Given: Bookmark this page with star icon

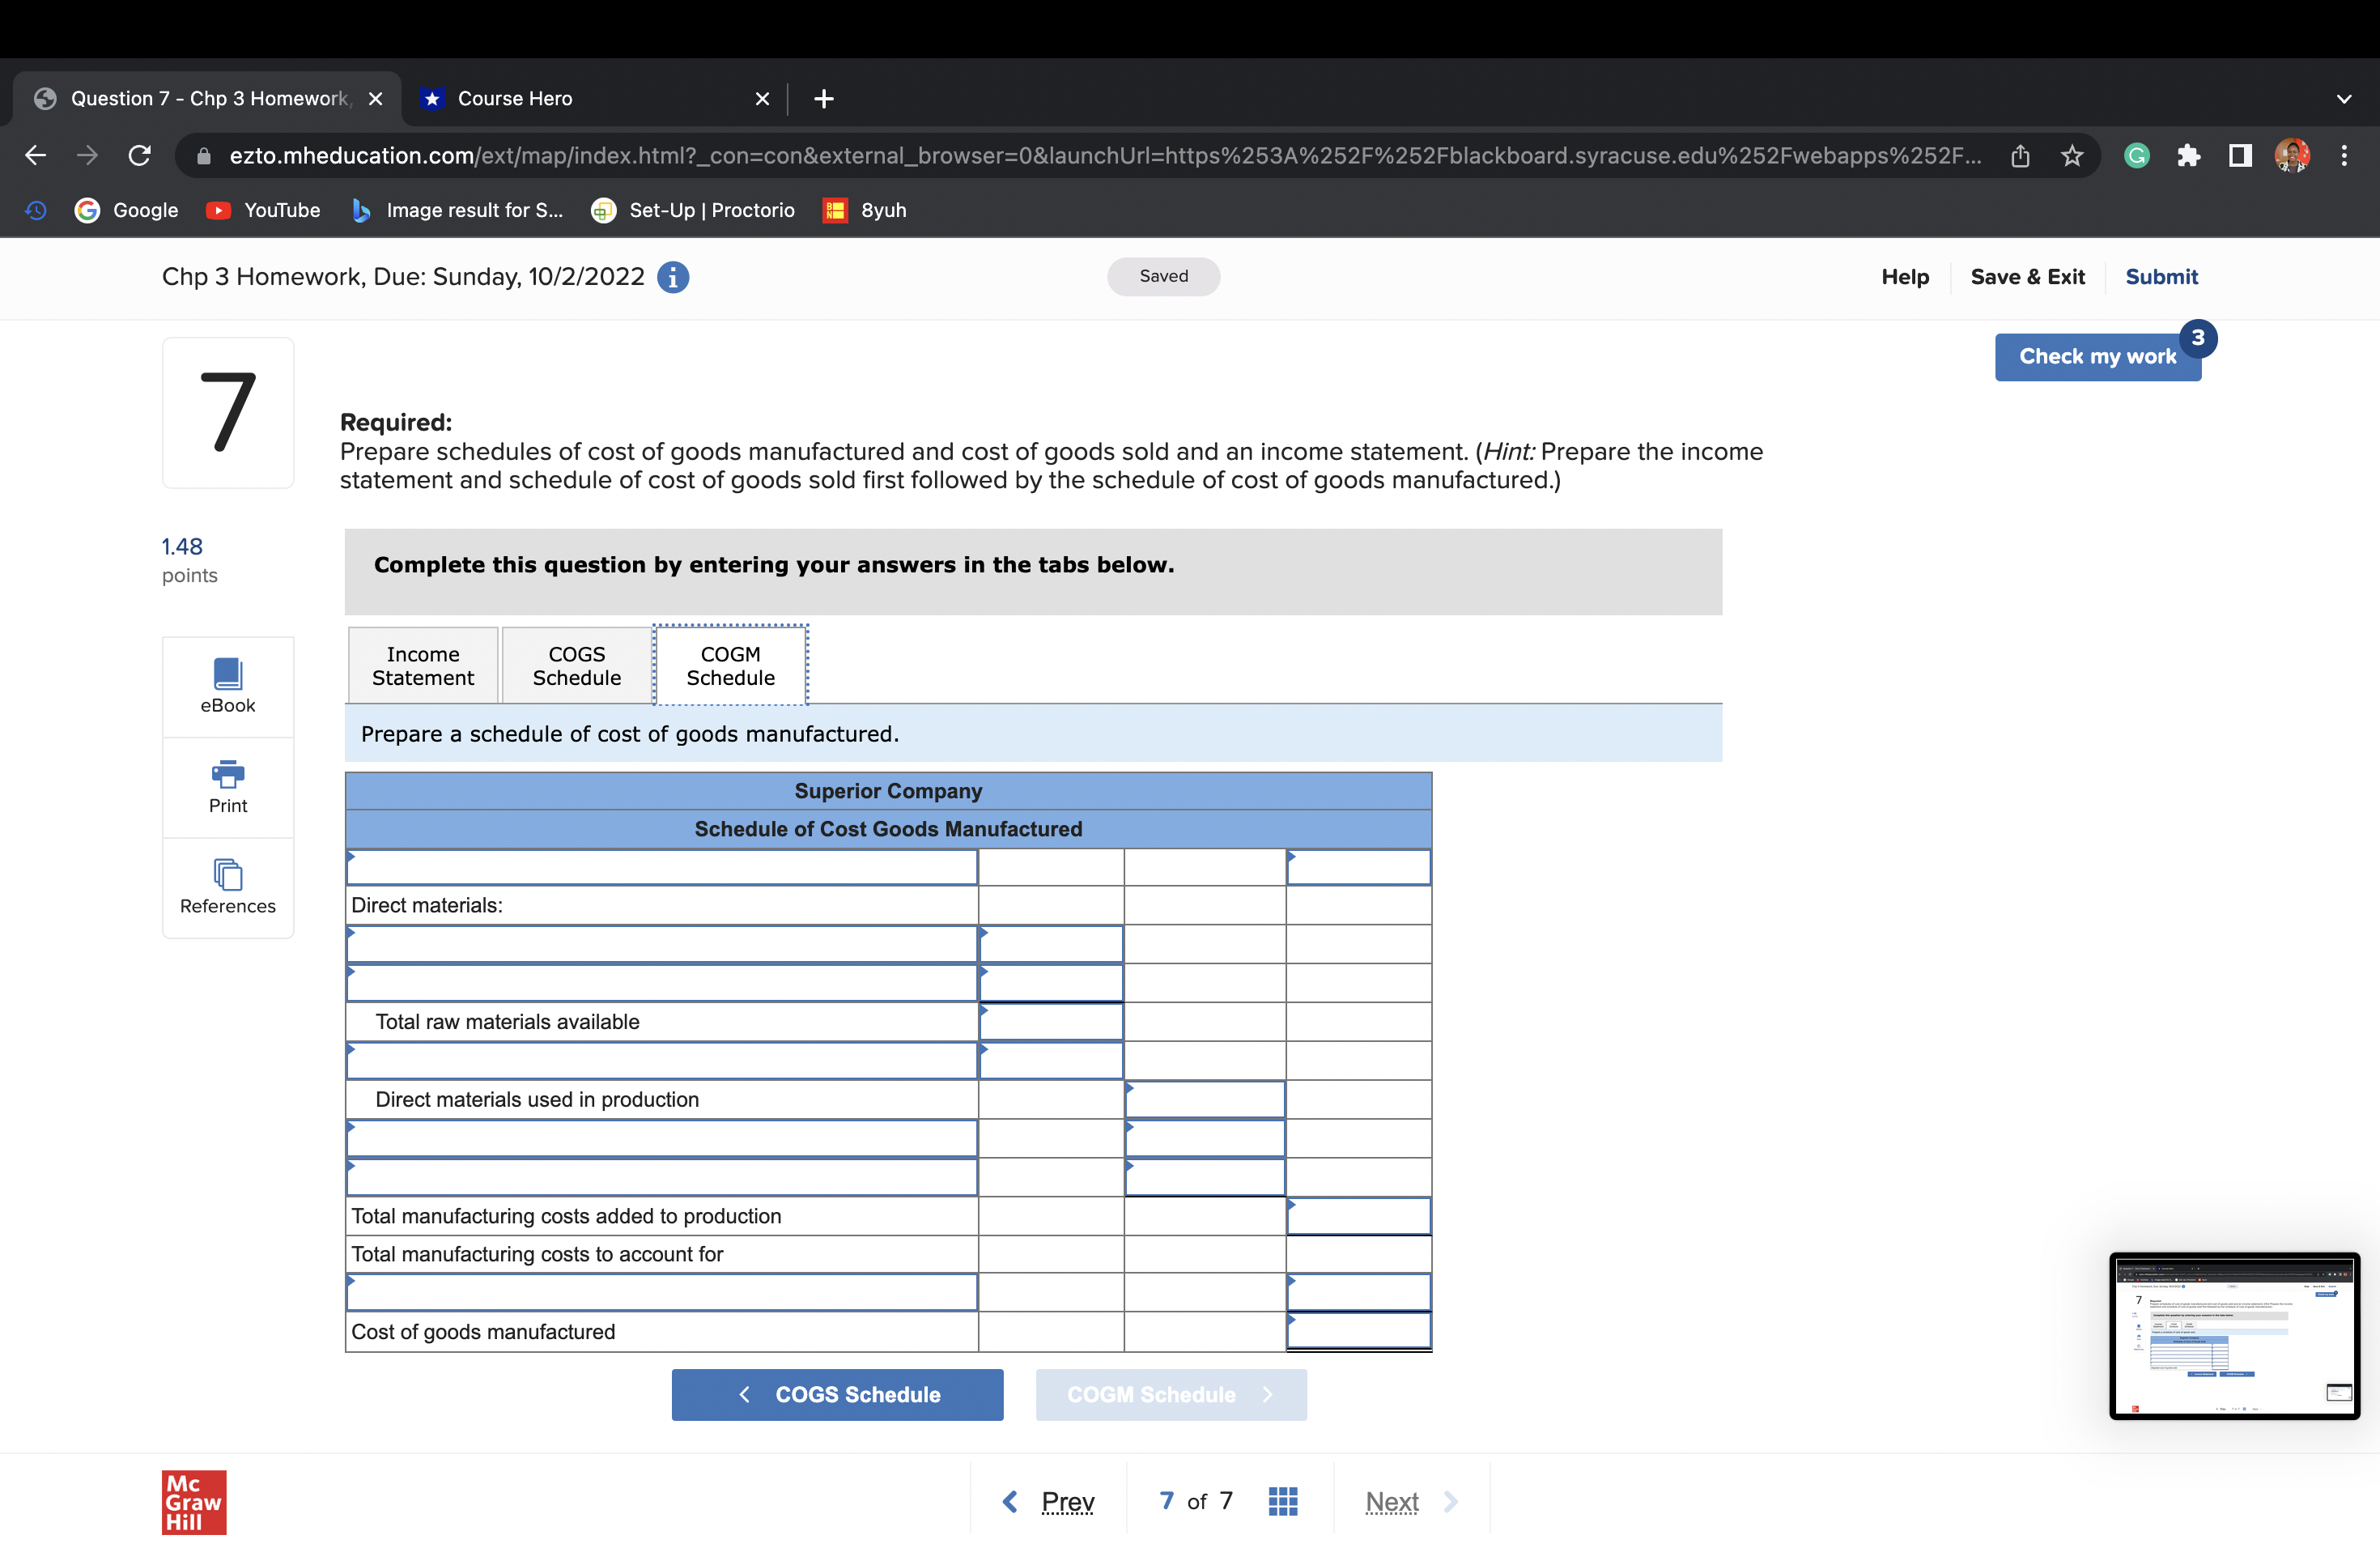Looking at the screenshot, I should 2072,156.
